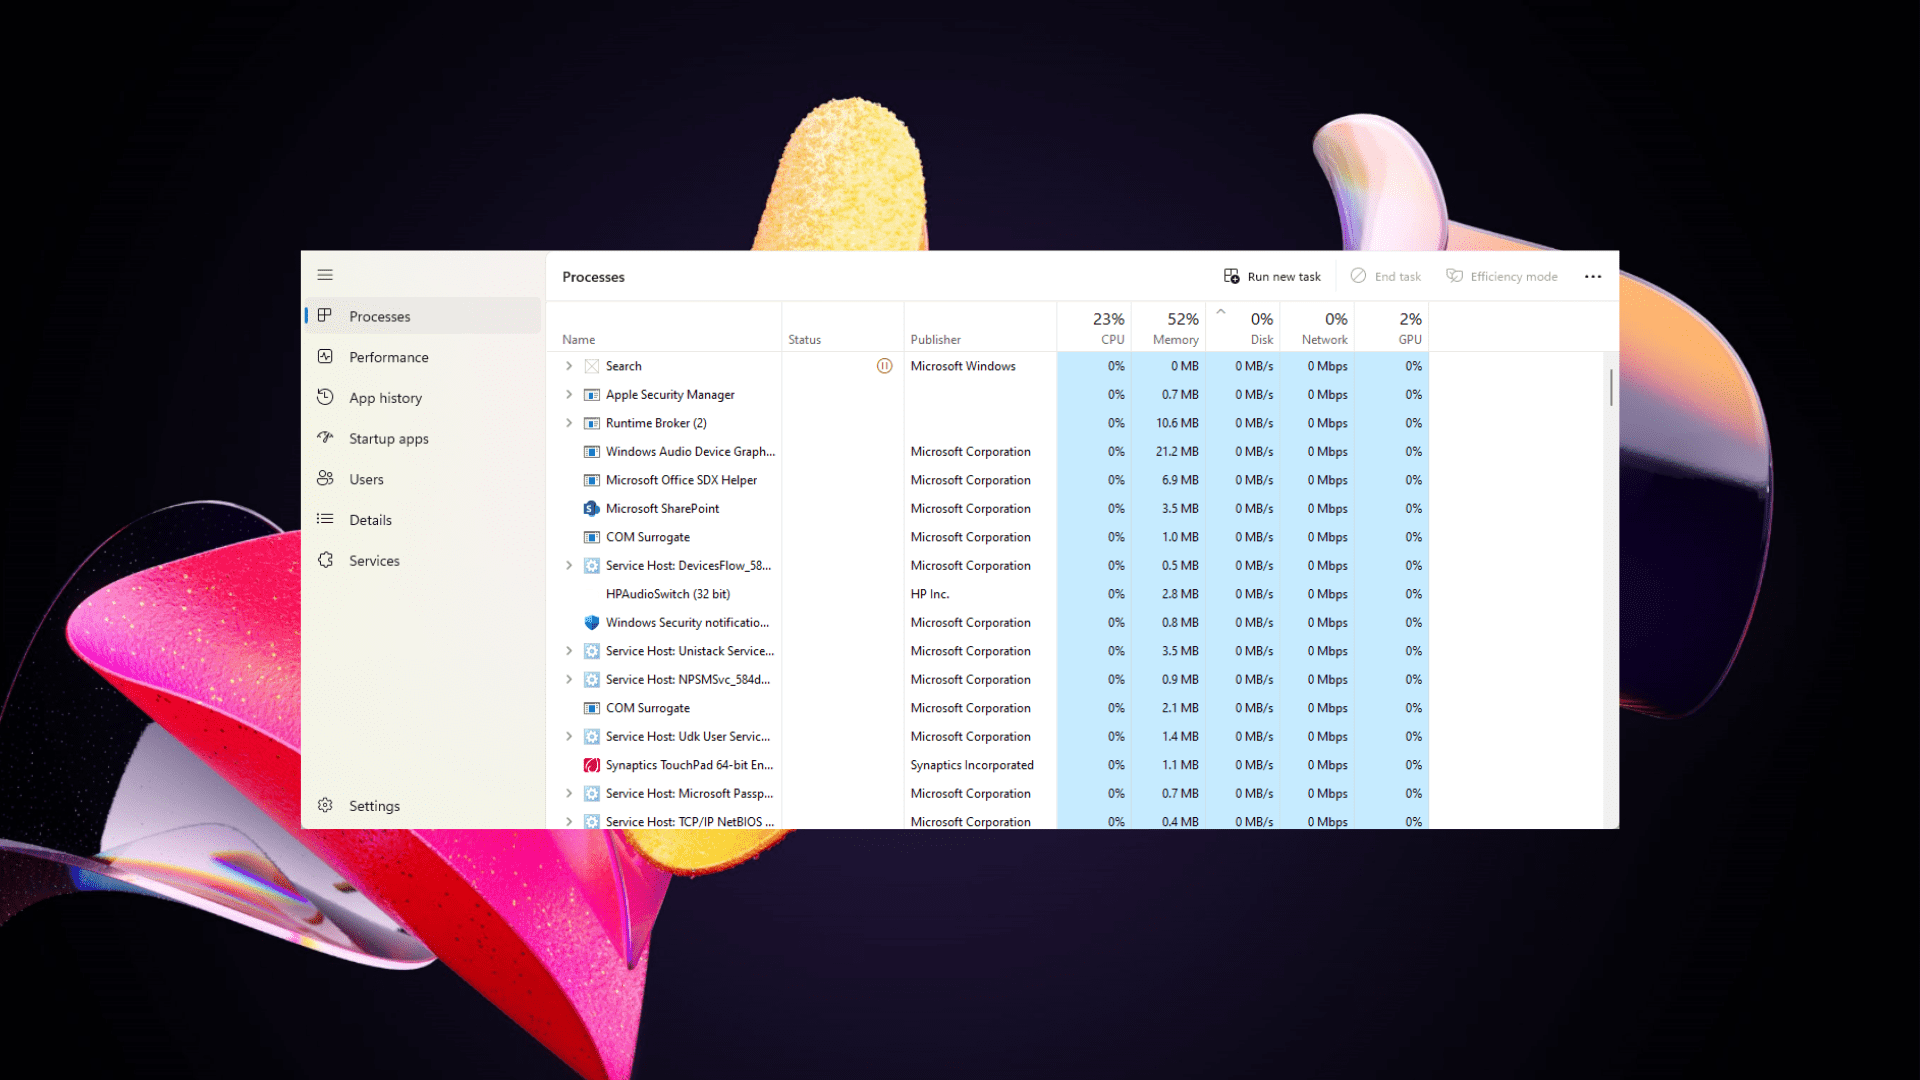Viewport: 1920px width, 1080px height.
Task: Expand the Search process group
Action: (569, 366)
